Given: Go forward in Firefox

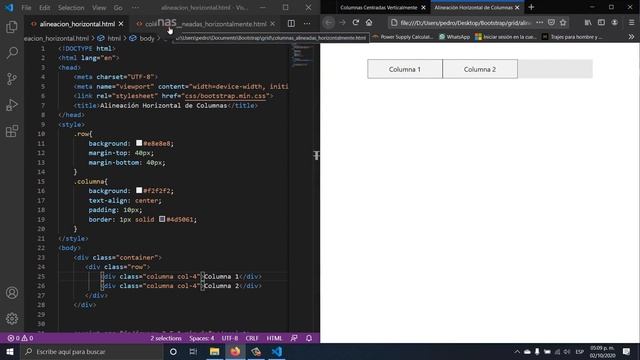Looking at the screenshot, I should coord(342,23).
